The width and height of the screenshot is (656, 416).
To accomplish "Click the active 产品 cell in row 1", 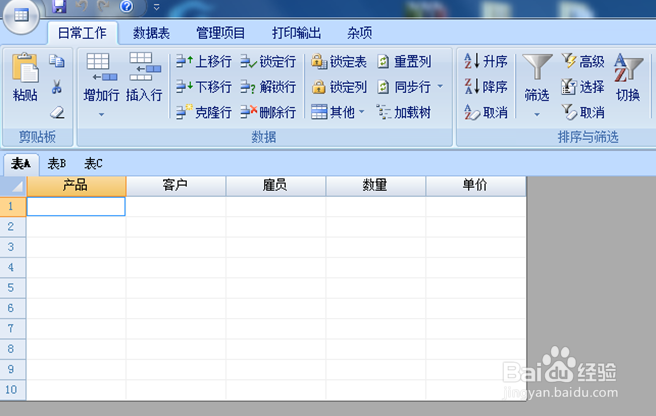I will click(76, 206).
